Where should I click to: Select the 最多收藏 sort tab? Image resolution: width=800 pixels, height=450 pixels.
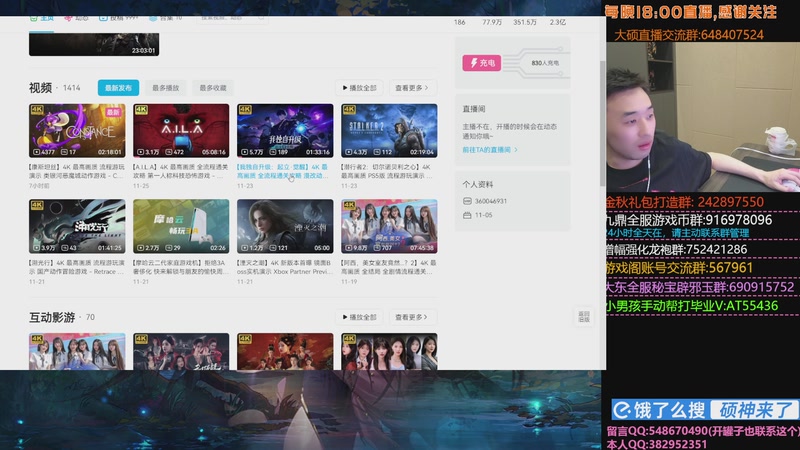coord(213,88)
